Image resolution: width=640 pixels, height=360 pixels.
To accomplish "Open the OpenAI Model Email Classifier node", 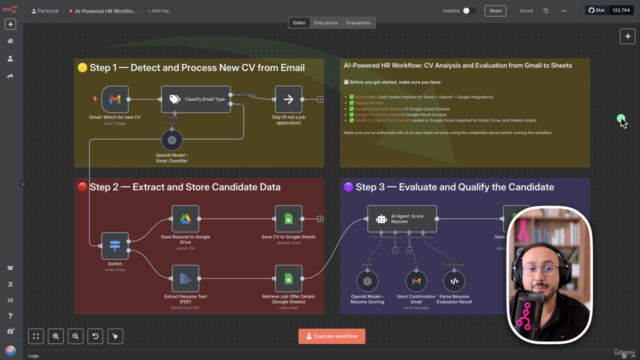I will (172, 140).
